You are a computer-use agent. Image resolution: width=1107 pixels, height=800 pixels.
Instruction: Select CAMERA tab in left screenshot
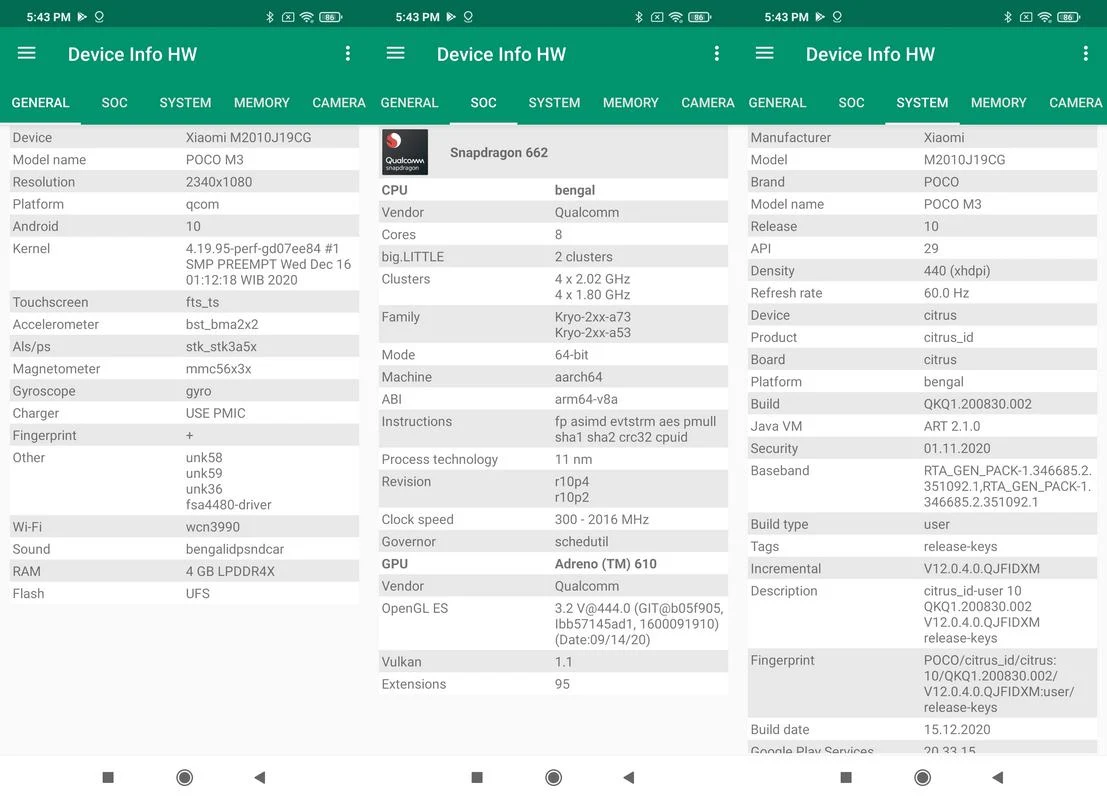pyautogui.click(x=339, y=102)
